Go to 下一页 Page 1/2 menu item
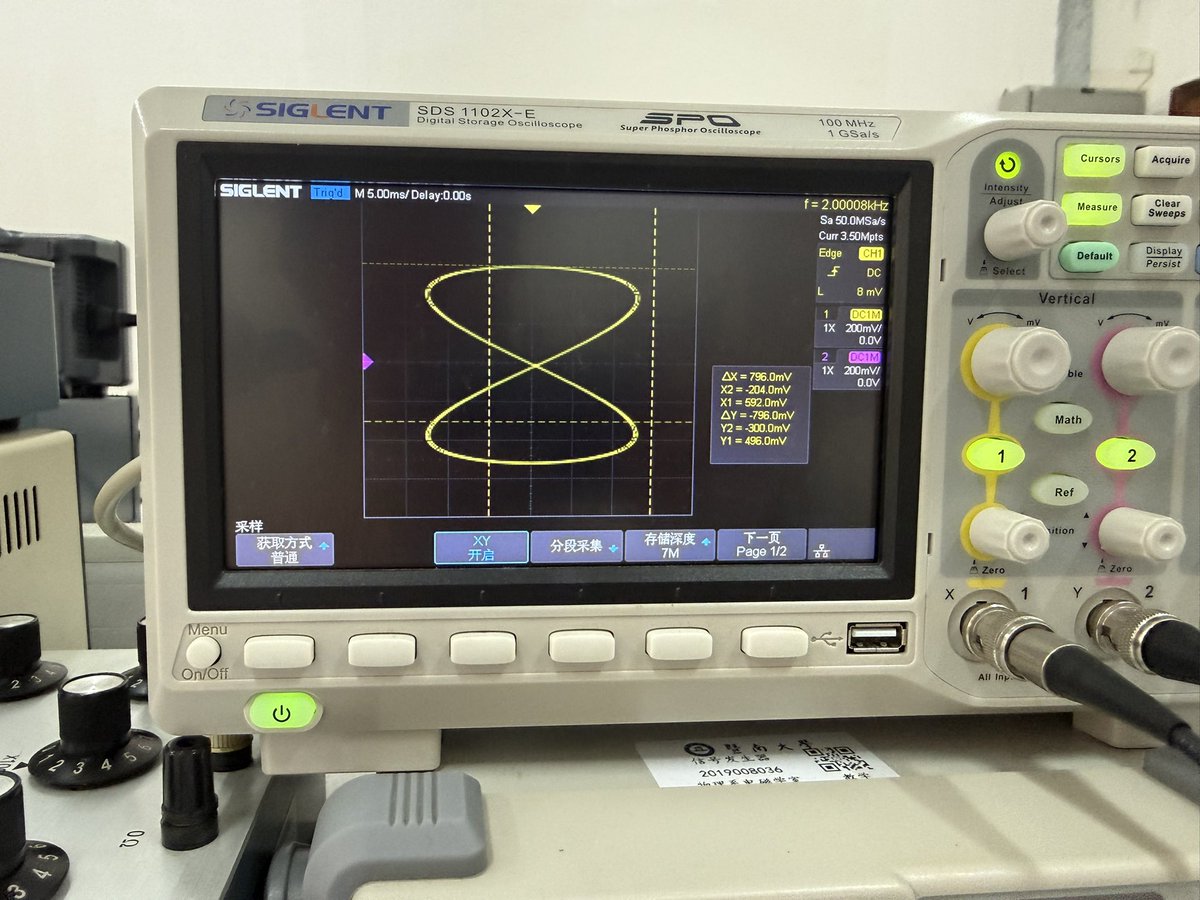 pyautogui.click(x=761, y=544)
